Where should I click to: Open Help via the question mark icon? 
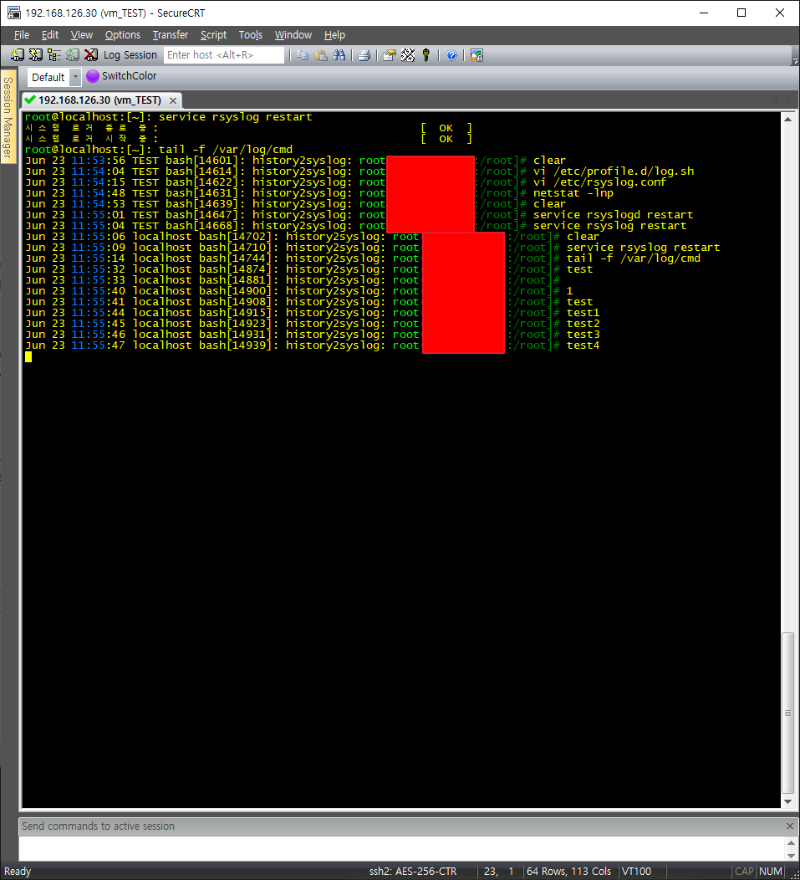451,55
